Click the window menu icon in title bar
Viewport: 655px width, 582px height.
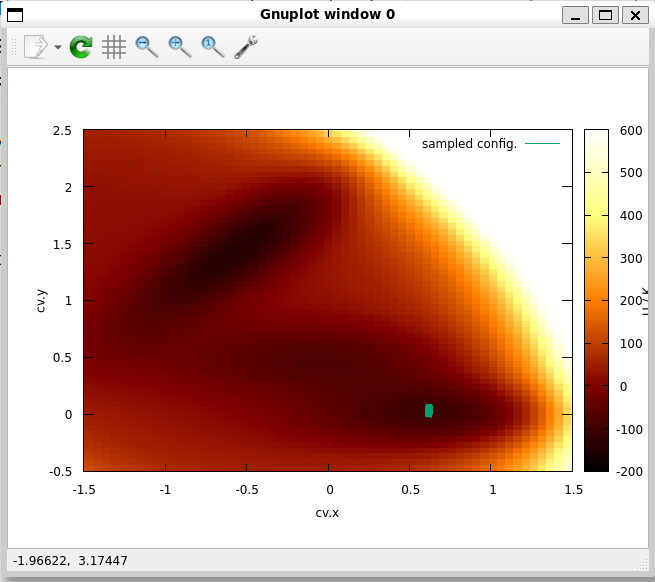pos(15,15)
